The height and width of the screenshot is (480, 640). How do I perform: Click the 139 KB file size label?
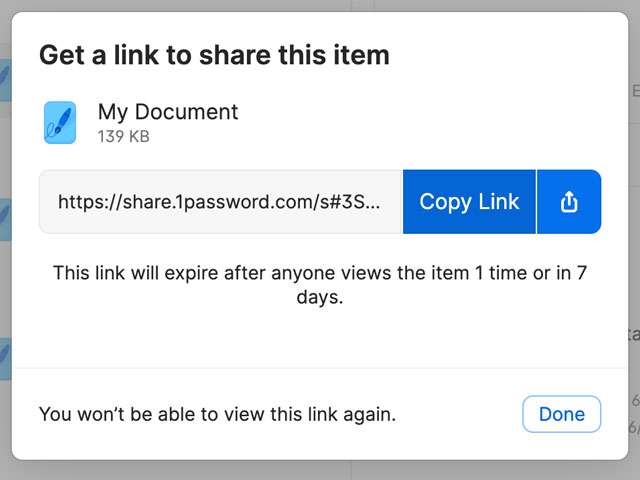pos(123,136)
